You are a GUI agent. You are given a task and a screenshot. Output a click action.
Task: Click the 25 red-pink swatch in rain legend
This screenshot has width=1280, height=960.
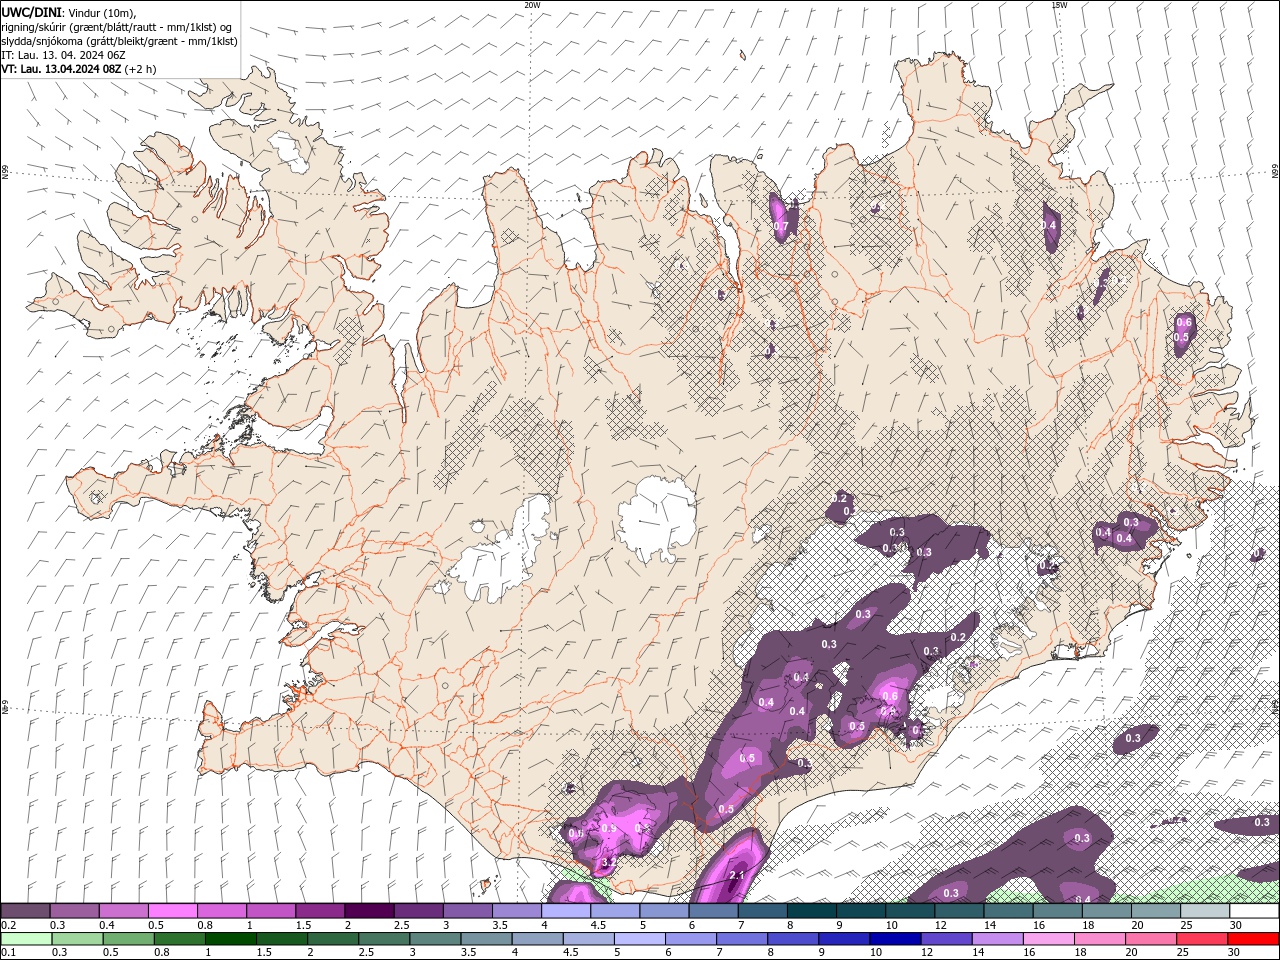coord(1202,939)
